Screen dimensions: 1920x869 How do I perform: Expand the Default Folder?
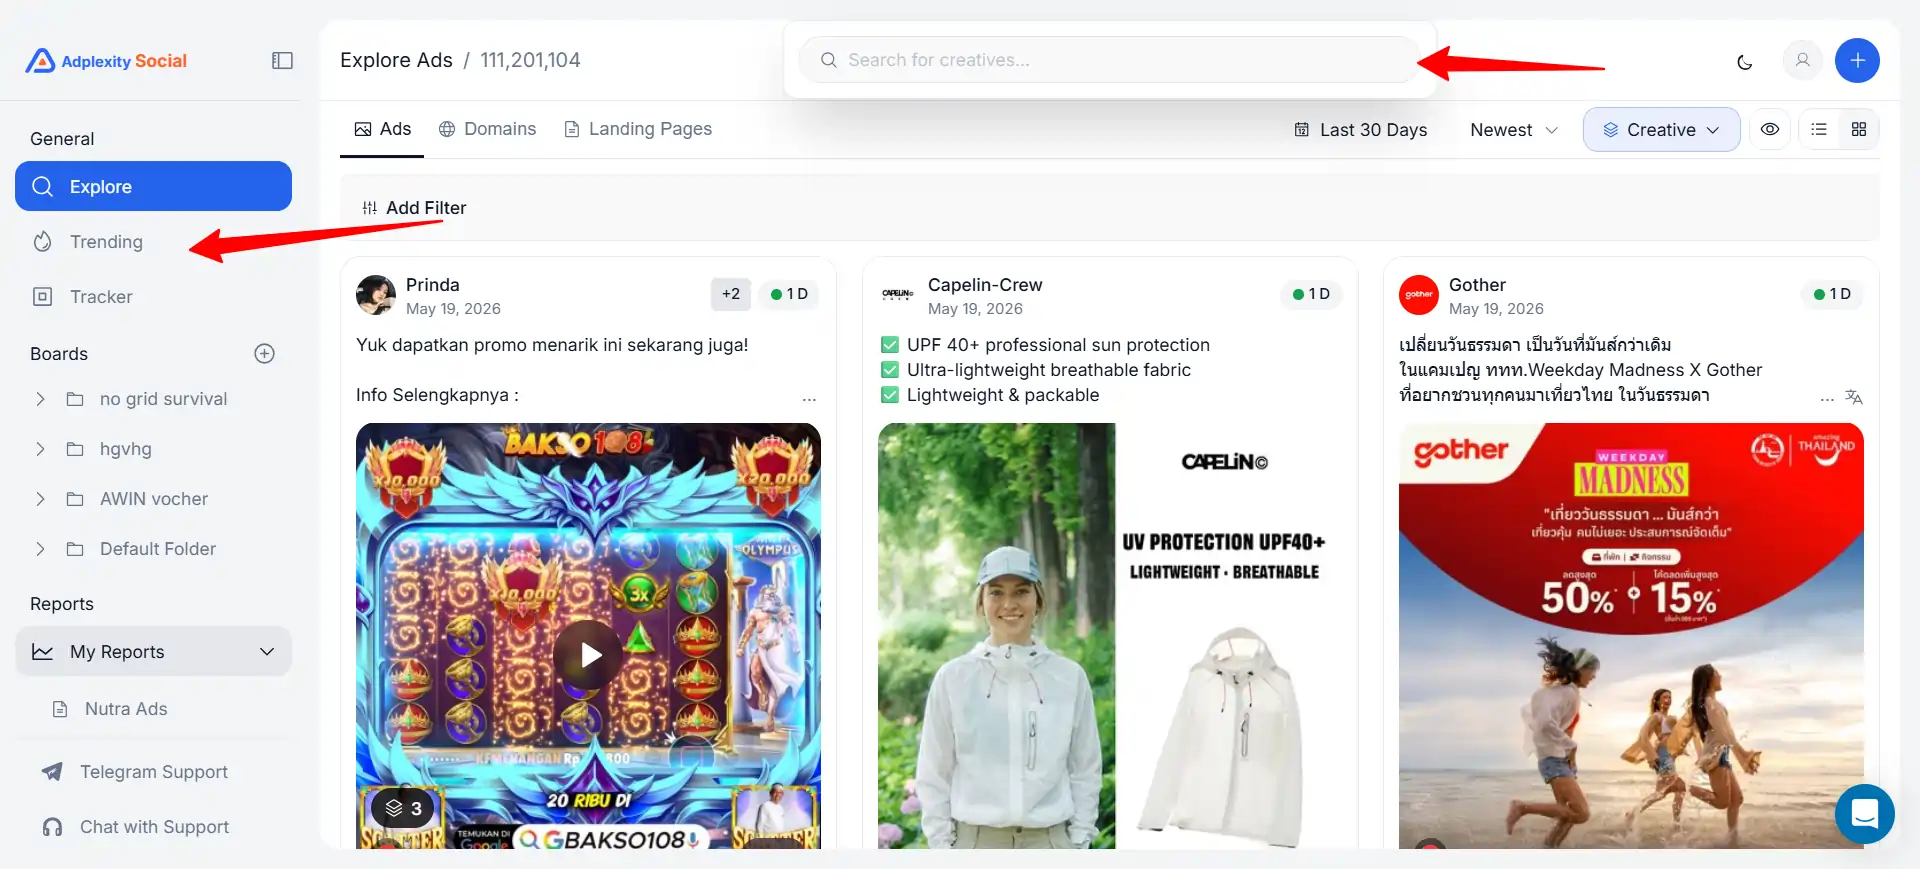(x=40, y=549)
